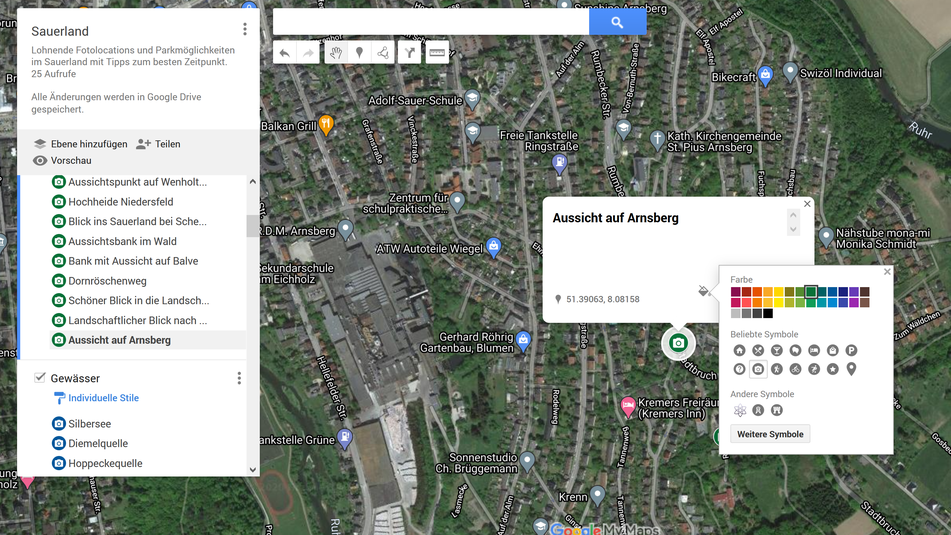This screenshot has height=535, width=951.
Task: Pick the black color swatch
Action: pyautogui.click(x=768, y=314)
